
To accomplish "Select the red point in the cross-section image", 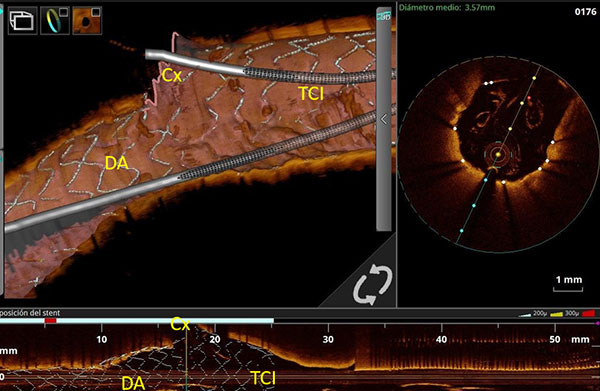I will 529,98.
